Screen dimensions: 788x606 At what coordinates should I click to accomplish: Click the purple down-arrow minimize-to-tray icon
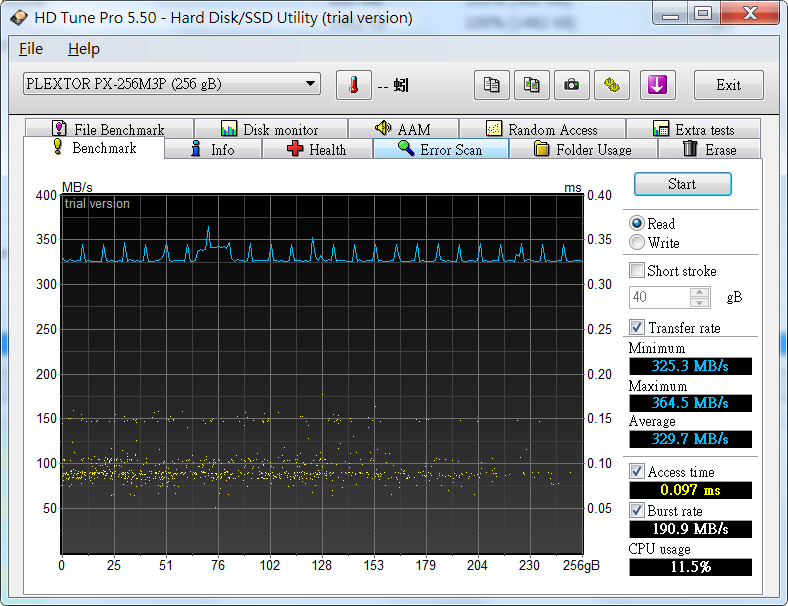[x=656, y=85]
